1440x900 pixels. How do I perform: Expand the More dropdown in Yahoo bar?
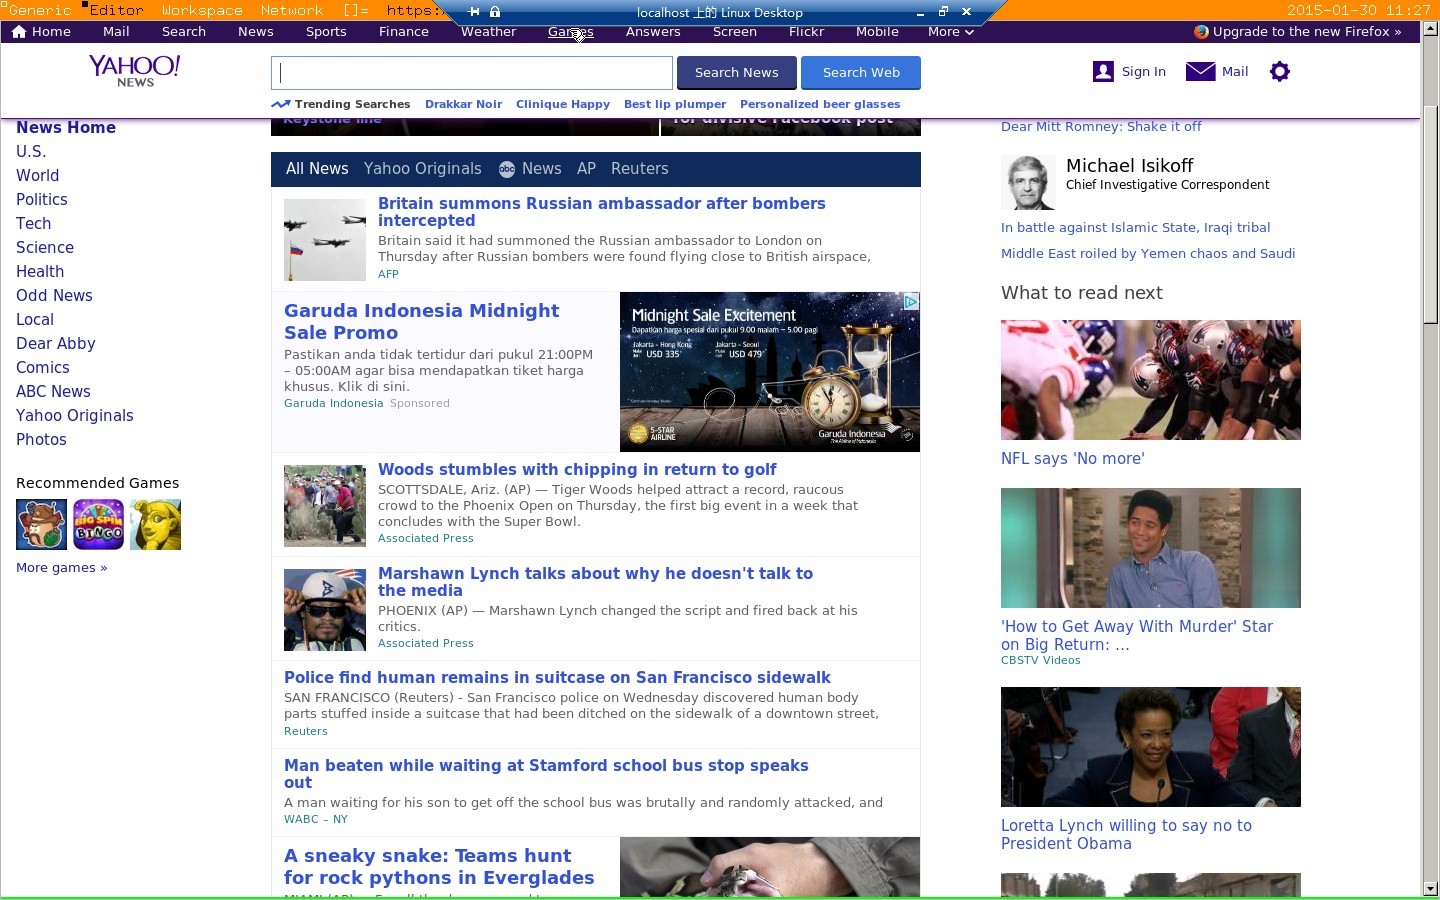click(950, 32)
